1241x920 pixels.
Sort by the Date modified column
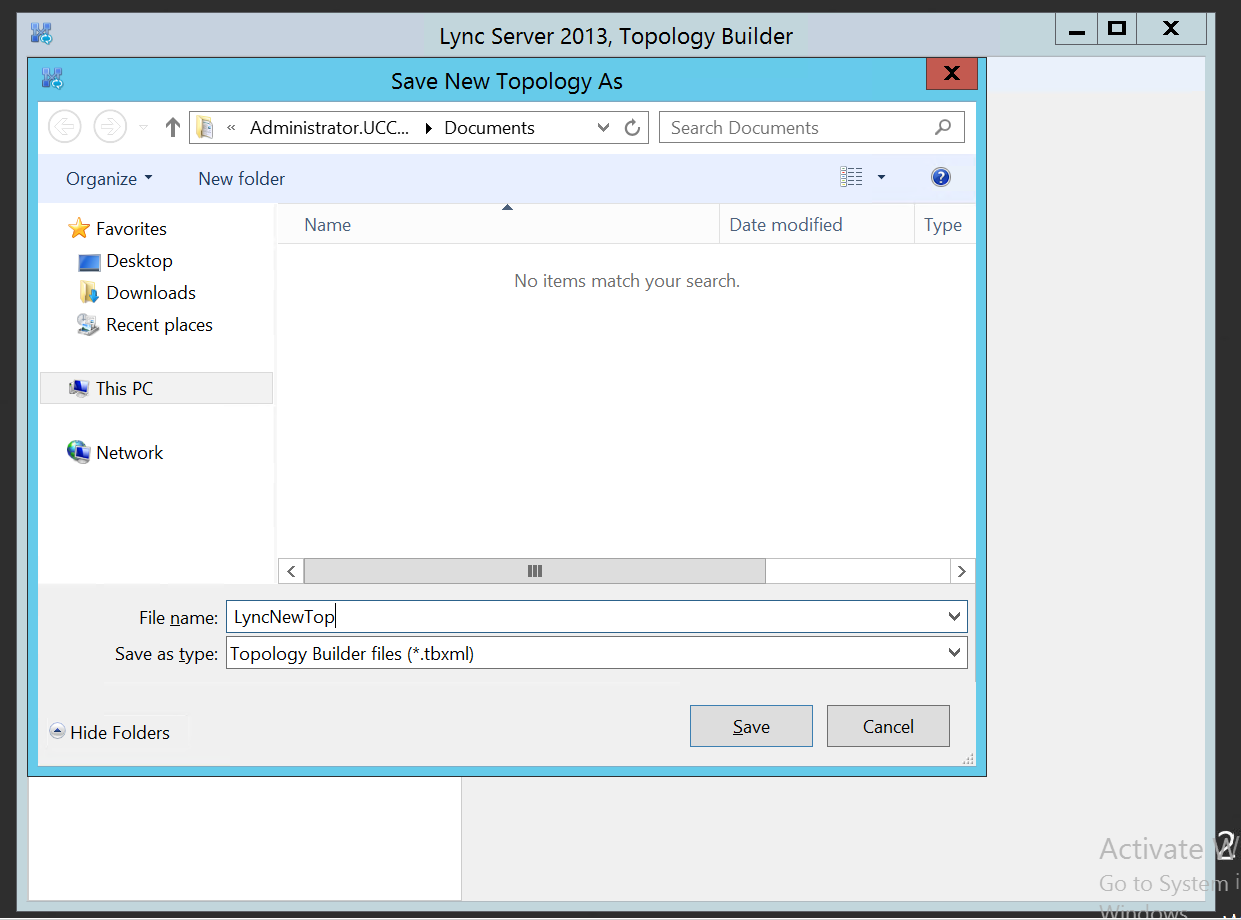[x=817, y=225]
